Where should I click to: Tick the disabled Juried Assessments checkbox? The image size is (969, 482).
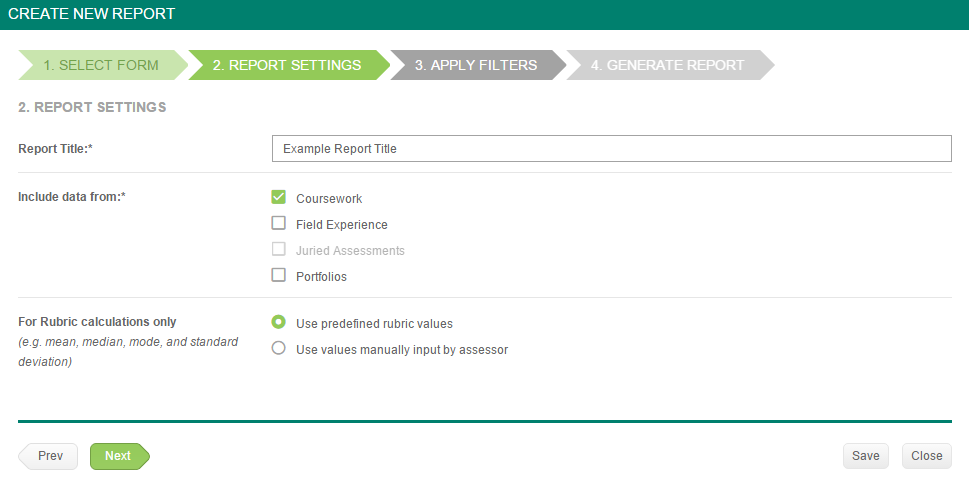(279, 249)
